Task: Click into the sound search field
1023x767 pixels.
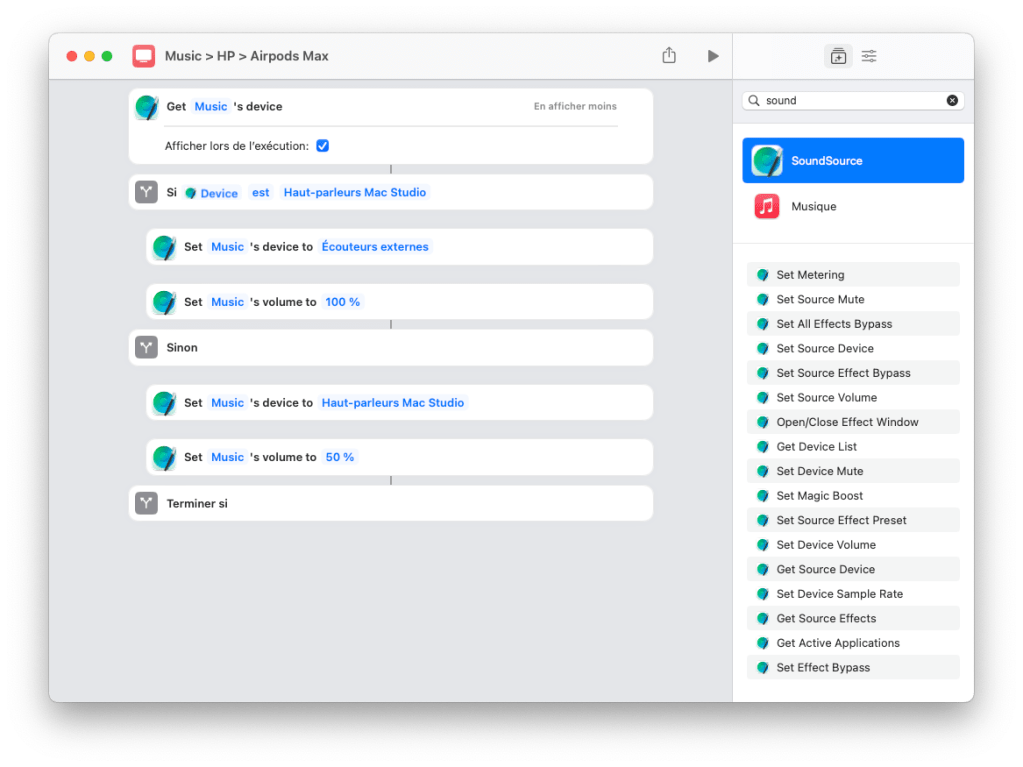Action: coord(850,100)
